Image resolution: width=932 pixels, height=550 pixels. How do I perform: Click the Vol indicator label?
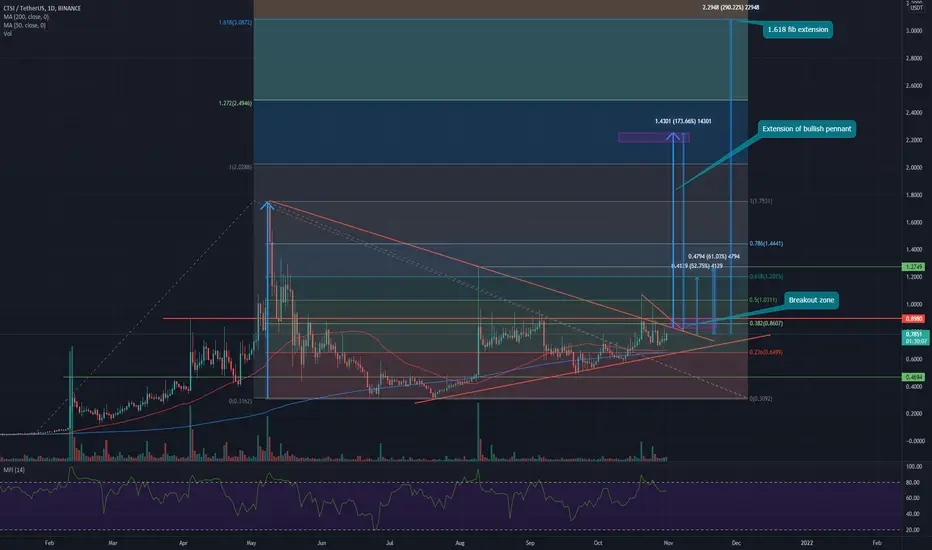coord(7,34)
